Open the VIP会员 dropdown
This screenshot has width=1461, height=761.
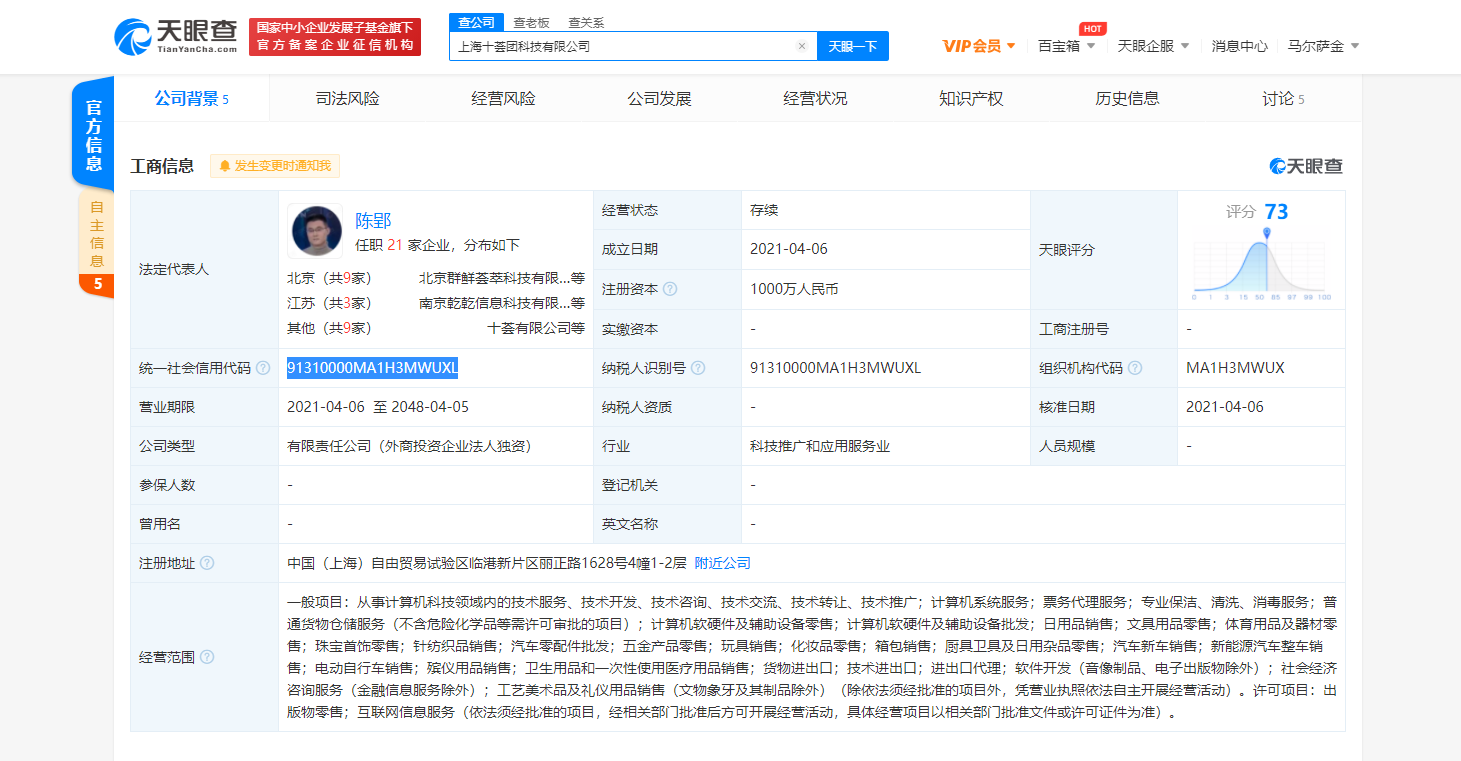(x=979, y=46)
